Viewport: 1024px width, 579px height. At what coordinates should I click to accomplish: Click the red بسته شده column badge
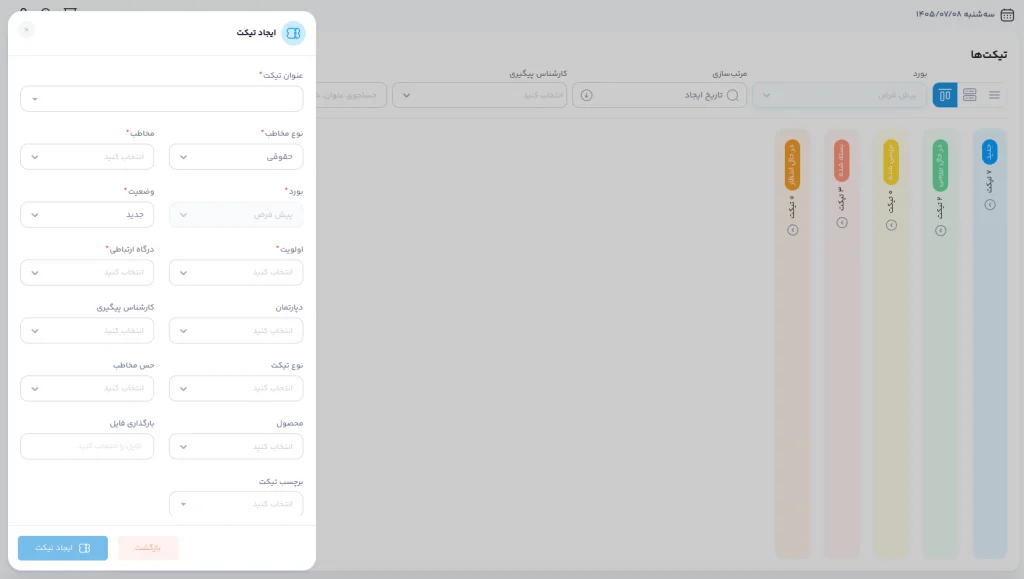pos(842,161)
